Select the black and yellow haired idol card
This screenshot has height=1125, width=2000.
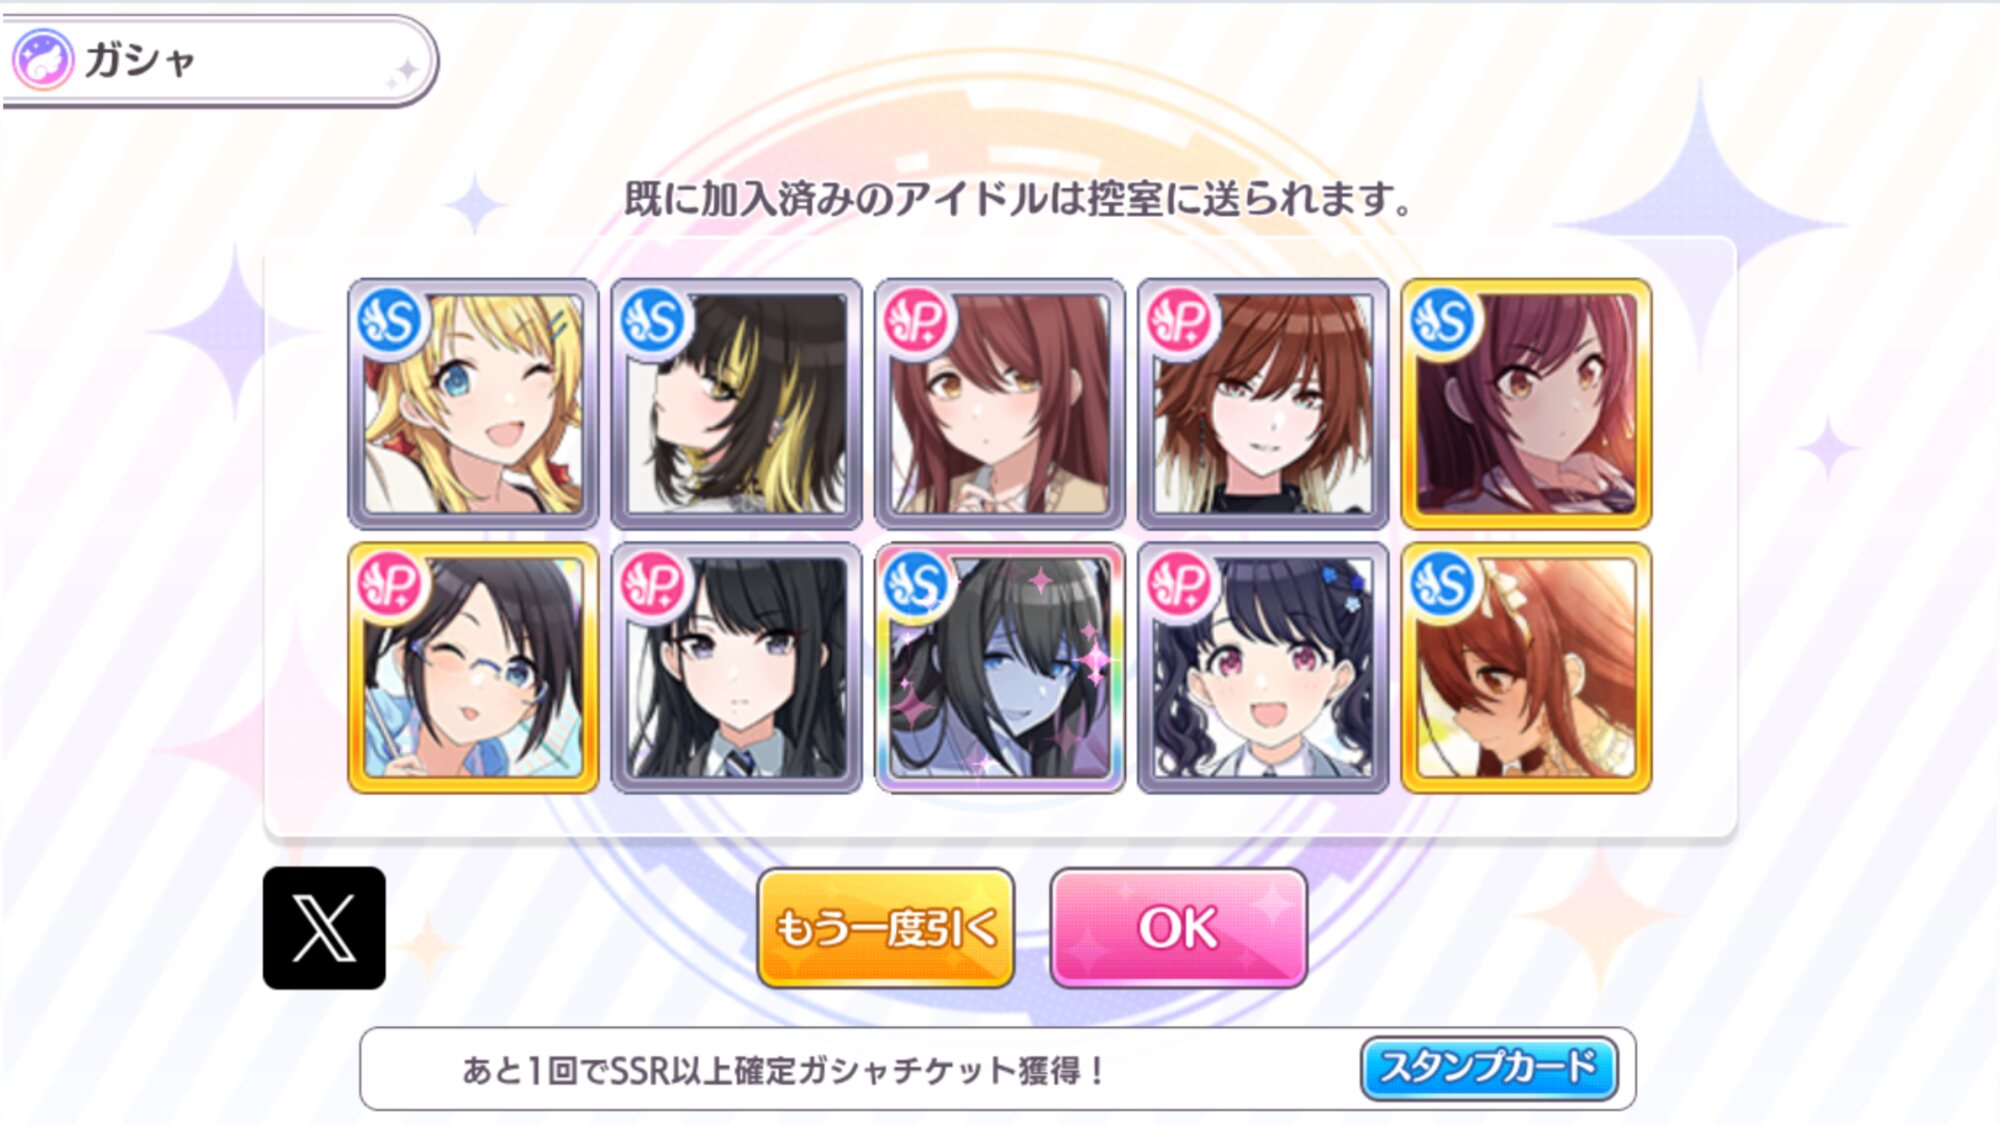pyautogui.click(x=736, y=404)
